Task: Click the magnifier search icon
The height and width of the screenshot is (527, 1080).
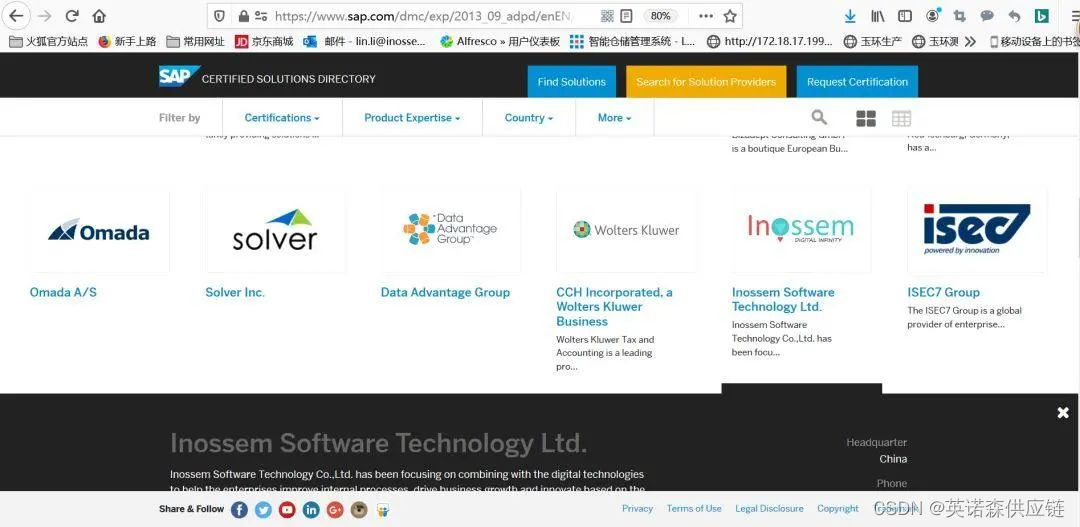Action: pyautogui.click(x=819, y=117)
